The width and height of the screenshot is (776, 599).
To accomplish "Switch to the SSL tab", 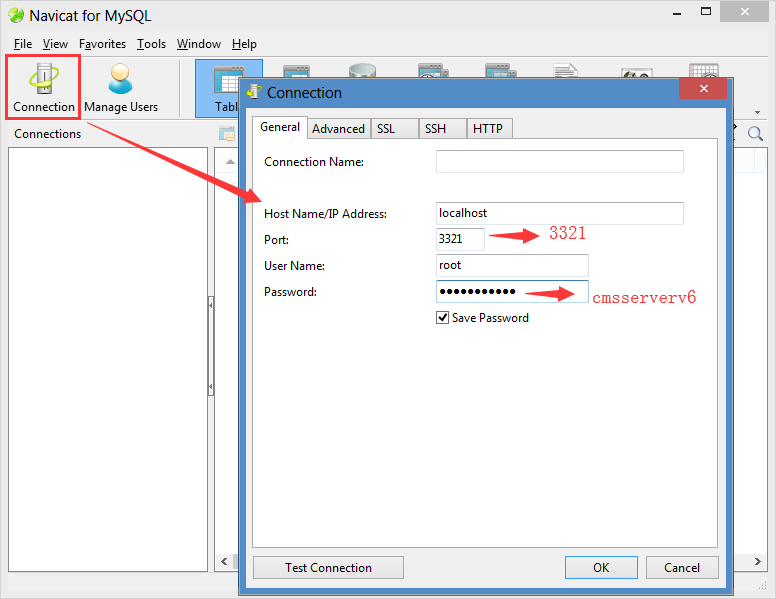I will 394,129.
